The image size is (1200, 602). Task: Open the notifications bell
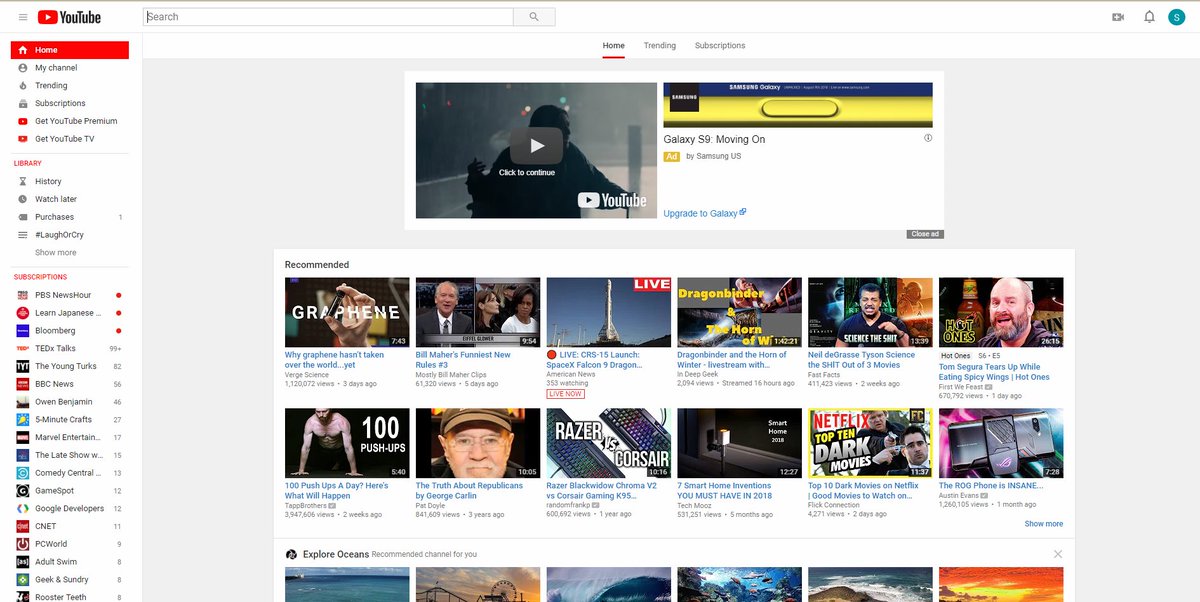(1149, 17)
